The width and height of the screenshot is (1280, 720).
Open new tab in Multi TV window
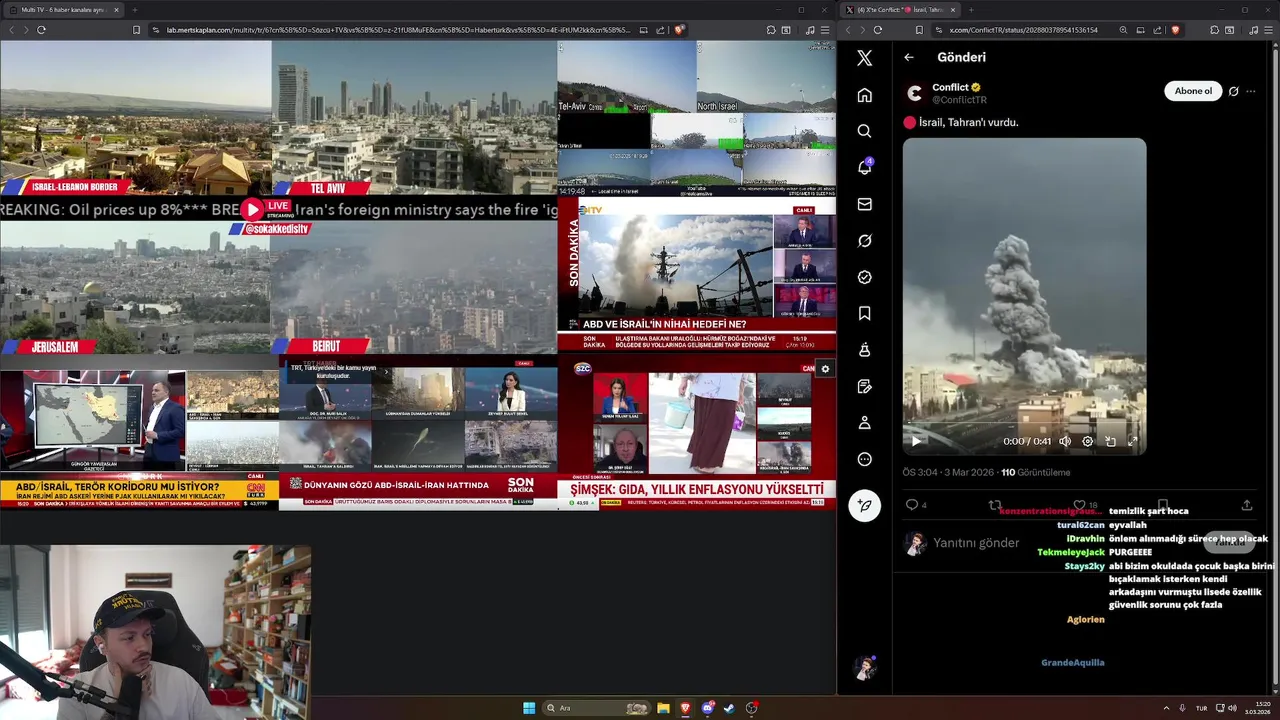coord(134,9)
